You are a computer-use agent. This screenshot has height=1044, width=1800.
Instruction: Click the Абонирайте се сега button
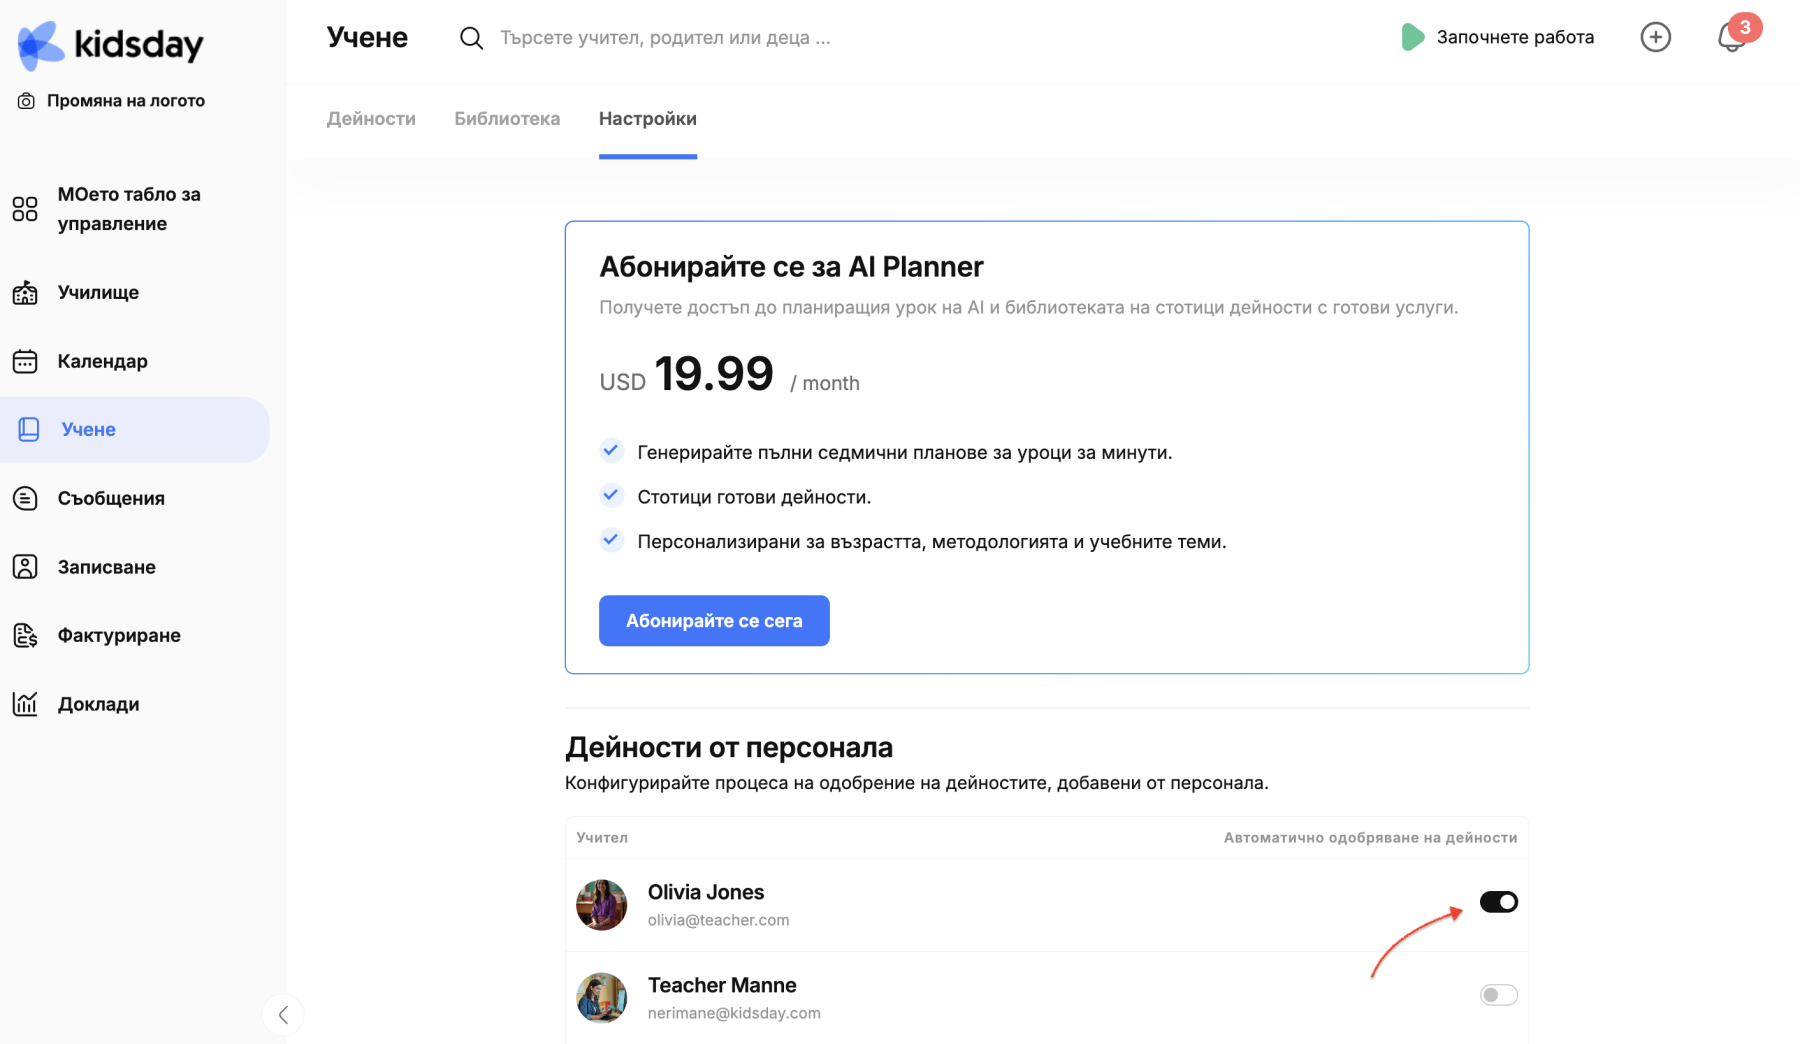[714, 621]
